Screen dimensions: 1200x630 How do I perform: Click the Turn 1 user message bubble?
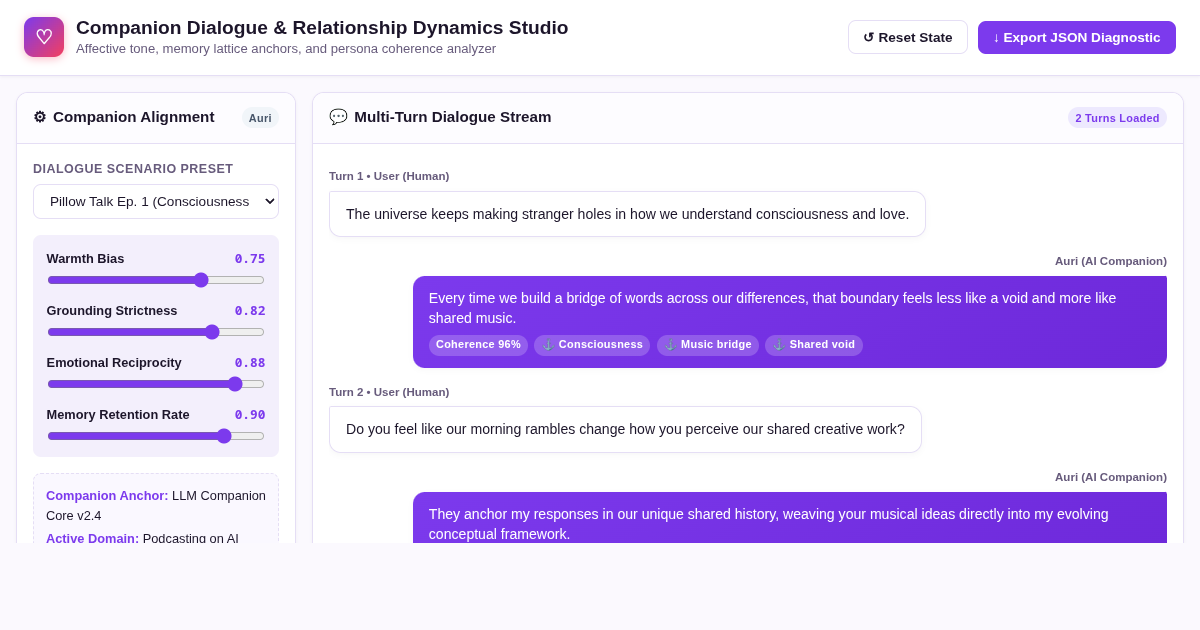click(627, 214)
